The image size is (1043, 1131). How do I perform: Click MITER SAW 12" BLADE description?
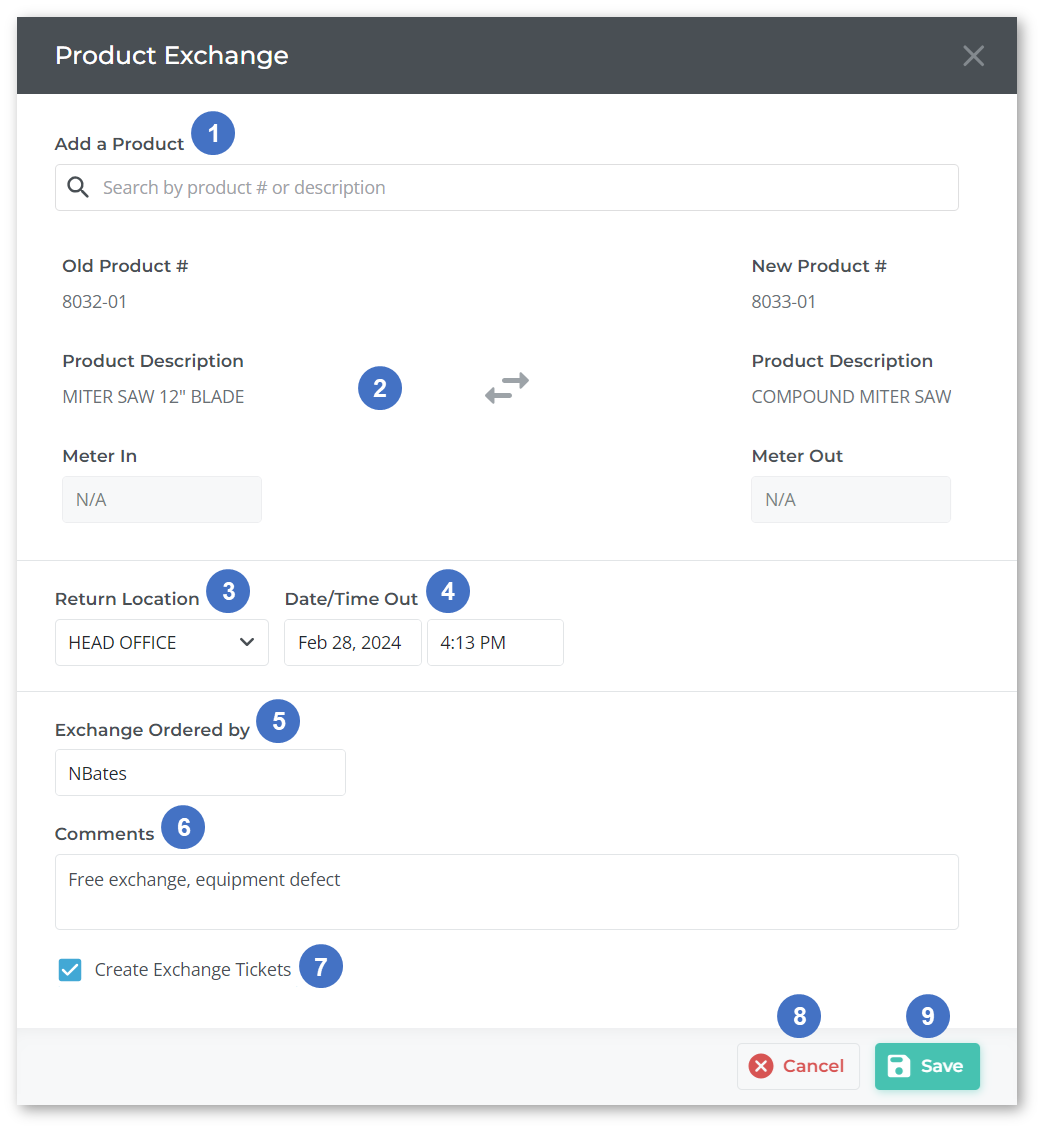pyautogui.click(x=153, y=397)
